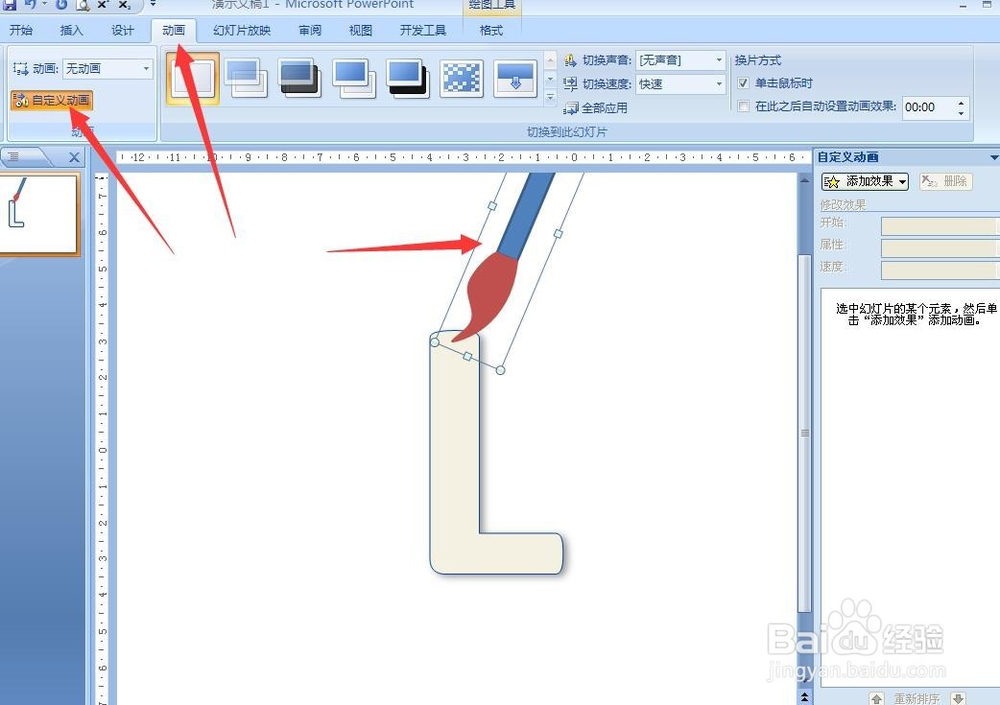Select the dissolve checkerboard transition thumbnail
Screen dimensions: 1000x705
coord(461,78)
